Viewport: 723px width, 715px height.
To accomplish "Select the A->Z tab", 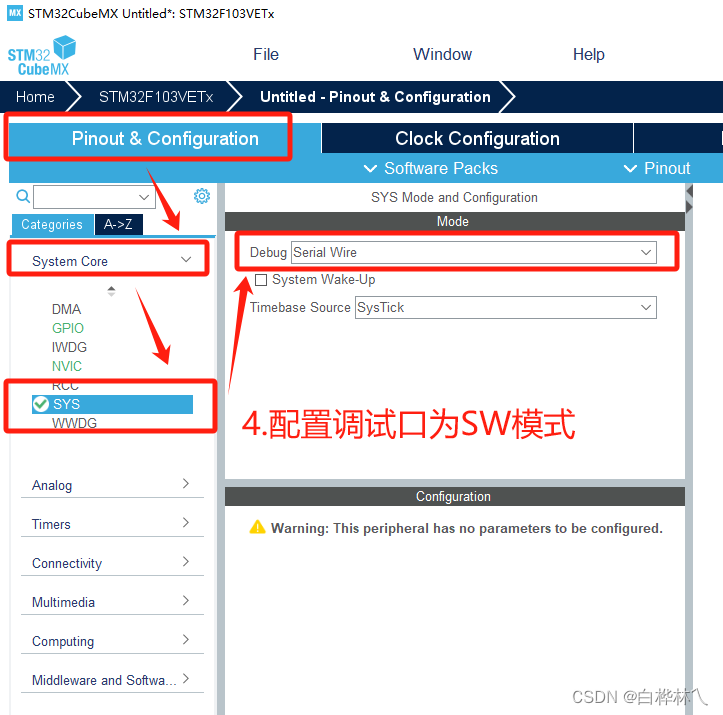I will 119,225.
